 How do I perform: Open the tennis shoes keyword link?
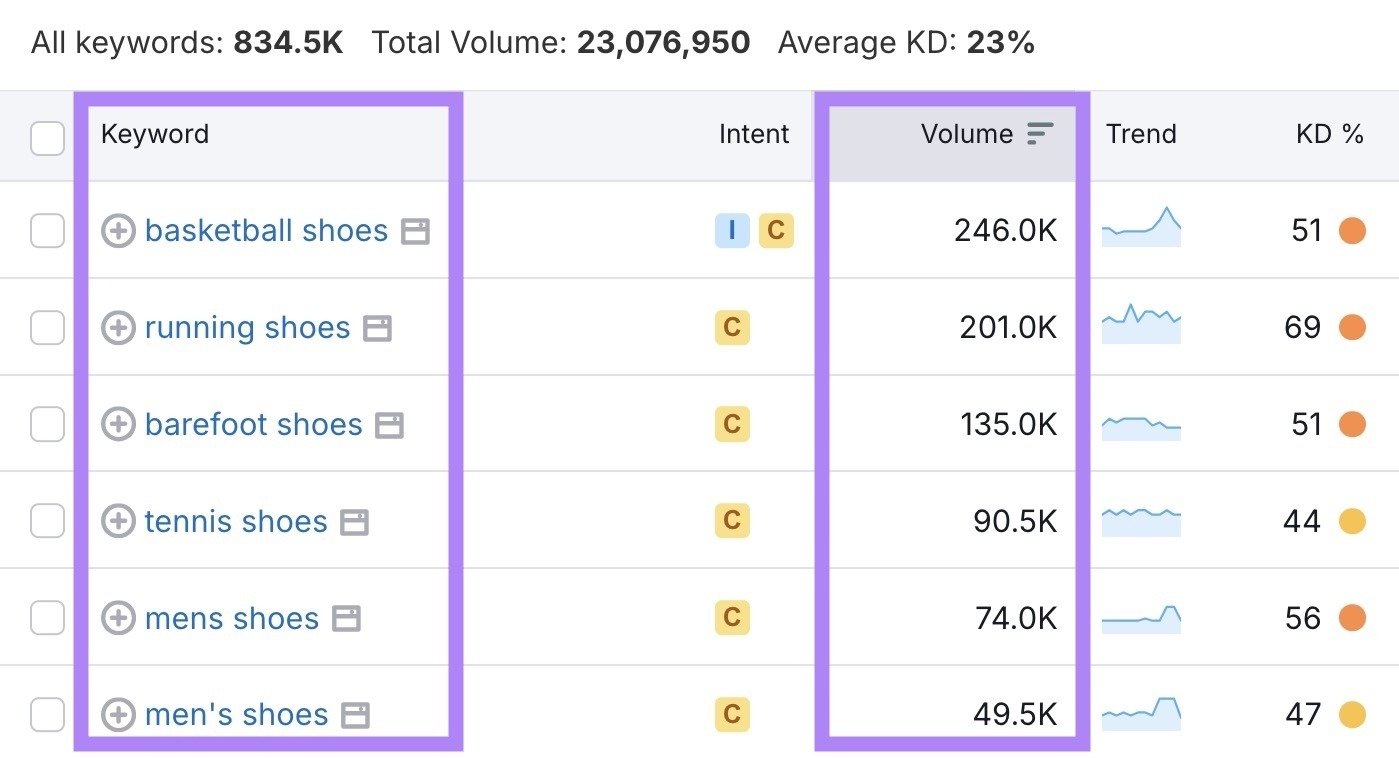[x=236, y=522]
